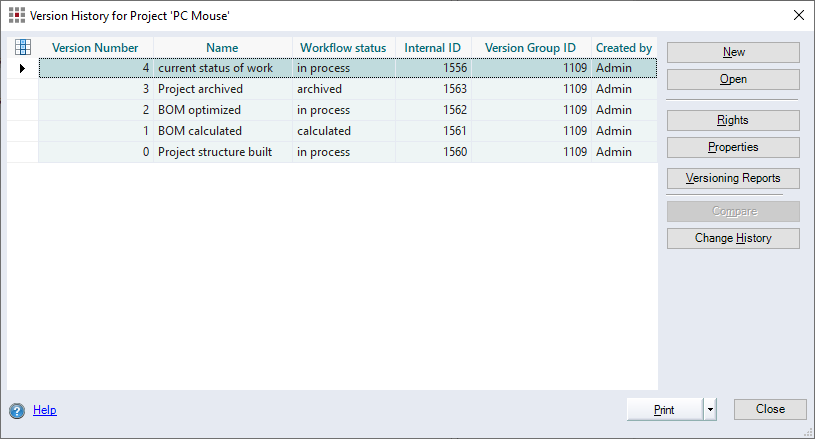Open the Print dropdown arrow
The width and height of the screenshot is (815, 439).
click(710, 409)
